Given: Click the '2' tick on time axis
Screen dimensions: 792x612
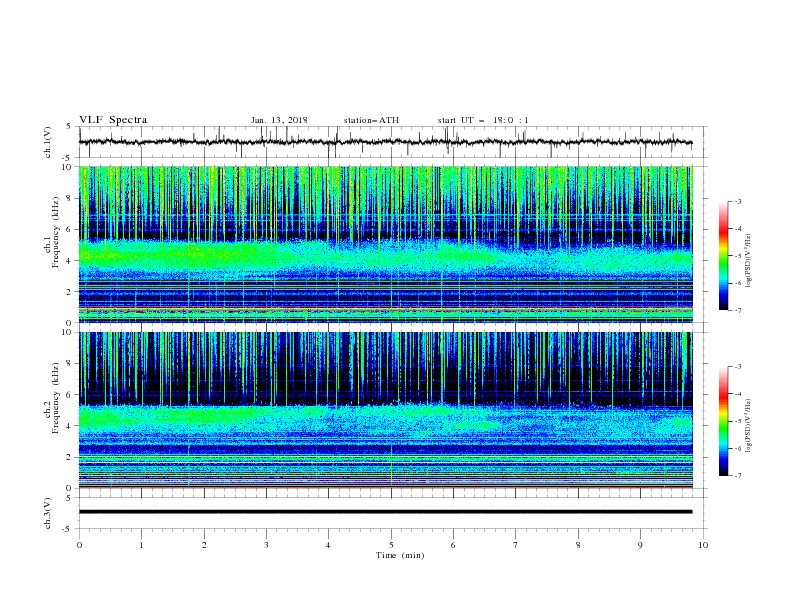Looking at the screenshot, I should pos(204,545).
